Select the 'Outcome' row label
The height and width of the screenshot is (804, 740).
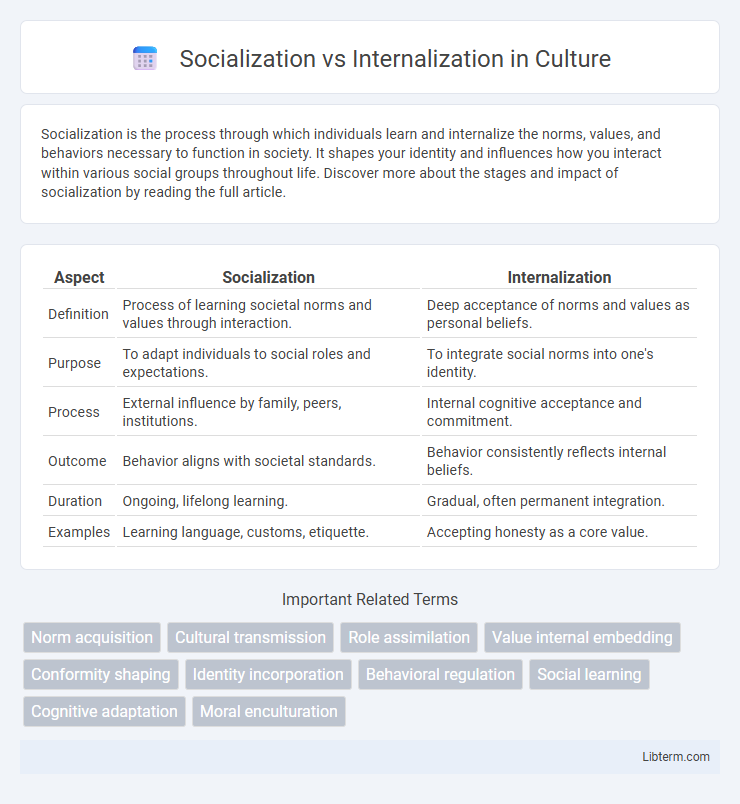pyautogui.click(x=77, y=460)
